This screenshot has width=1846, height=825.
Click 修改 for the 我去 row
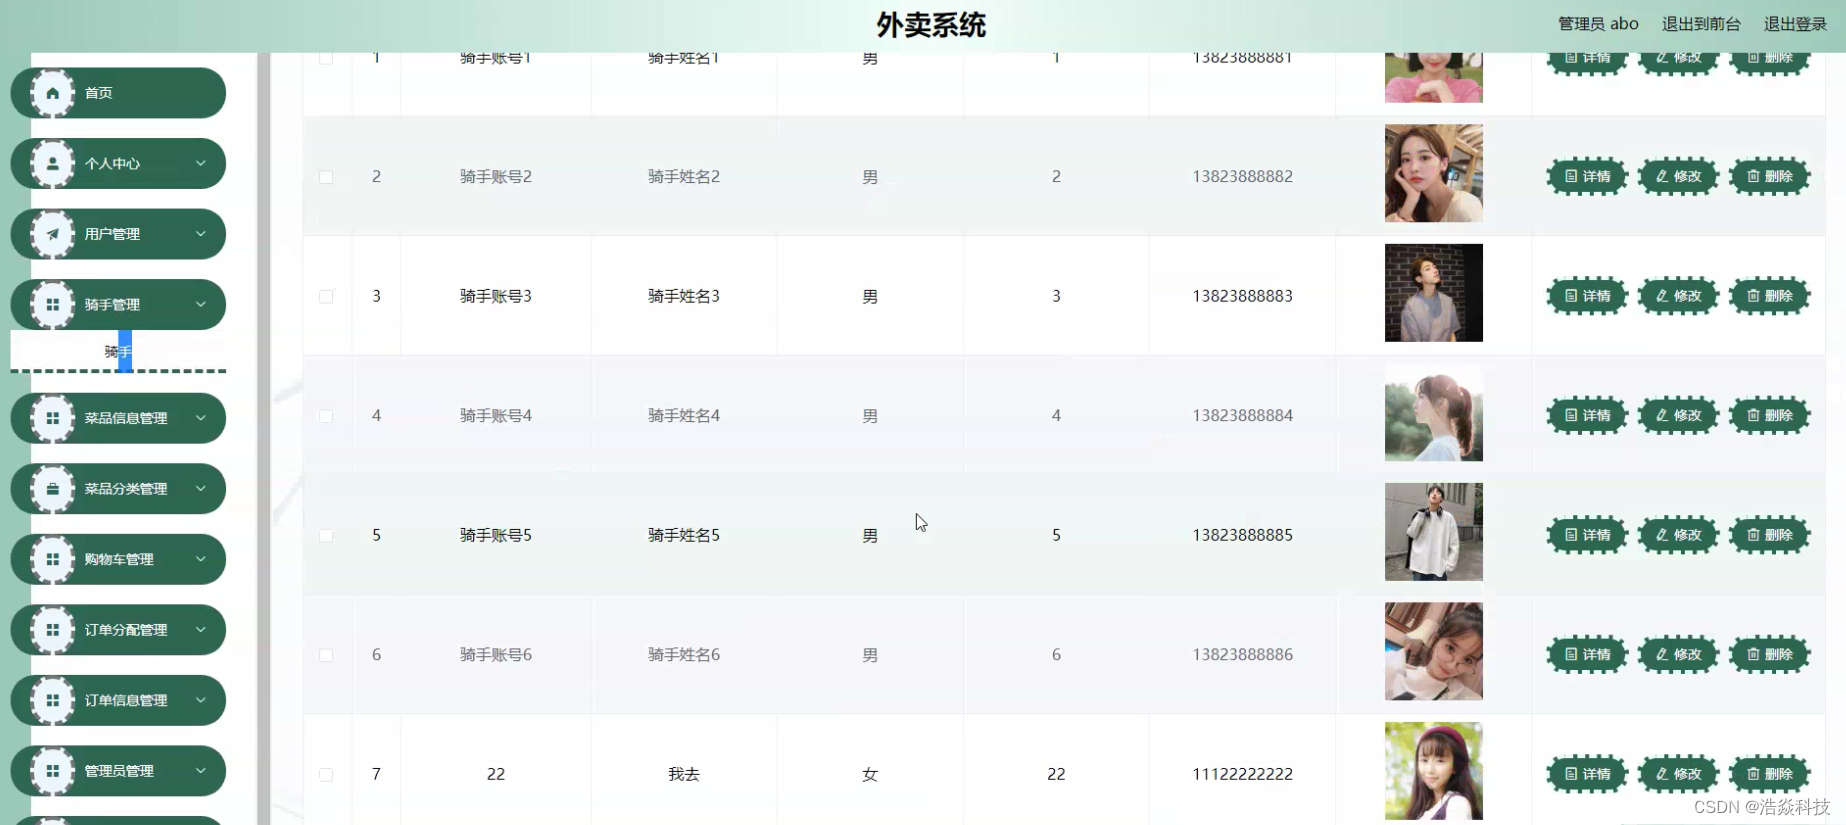[x=1678, y=774]
